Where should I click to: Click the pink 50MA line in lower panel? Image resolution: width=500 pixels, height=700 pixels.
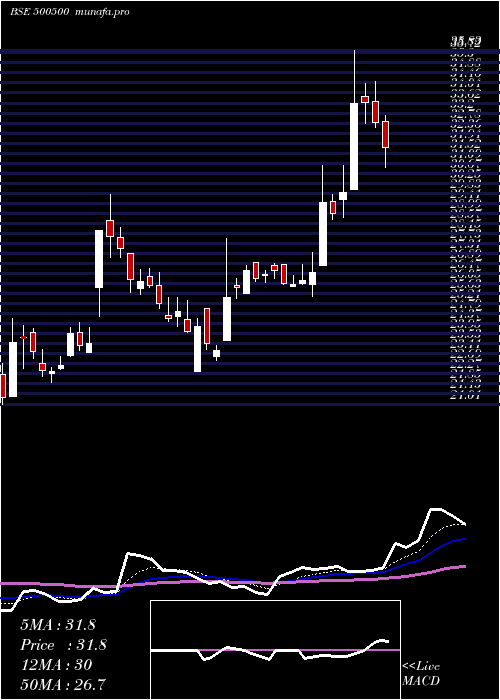232,581
